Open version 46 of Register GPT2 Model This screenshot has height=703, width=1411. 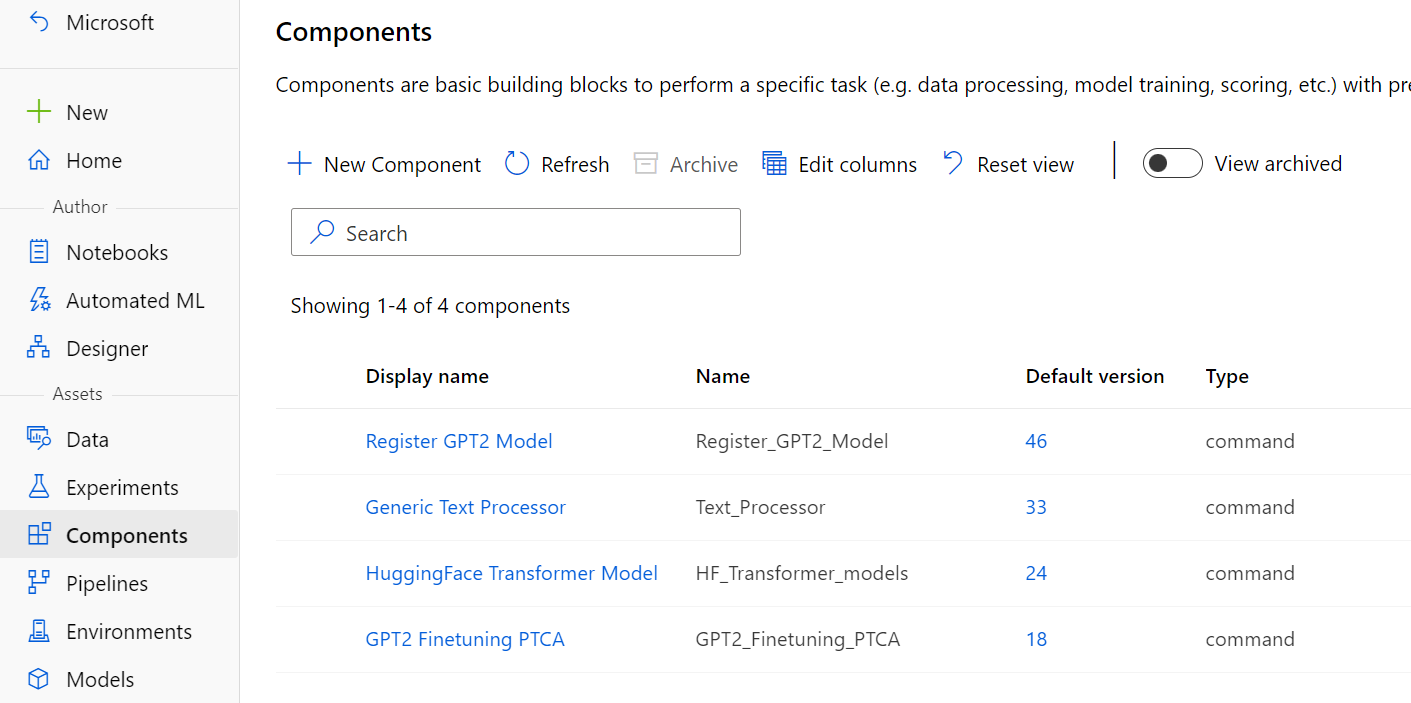[x=1036, y=441]
